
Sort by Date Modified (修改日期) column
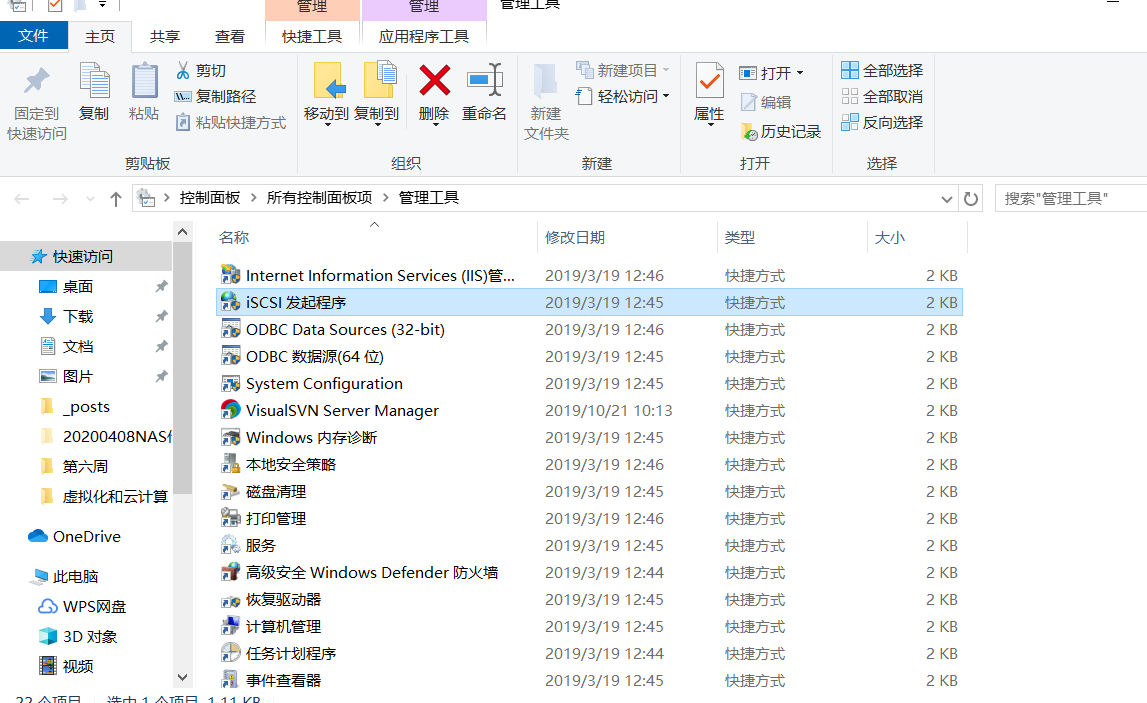pyautogui.click(x=575, y=238)
